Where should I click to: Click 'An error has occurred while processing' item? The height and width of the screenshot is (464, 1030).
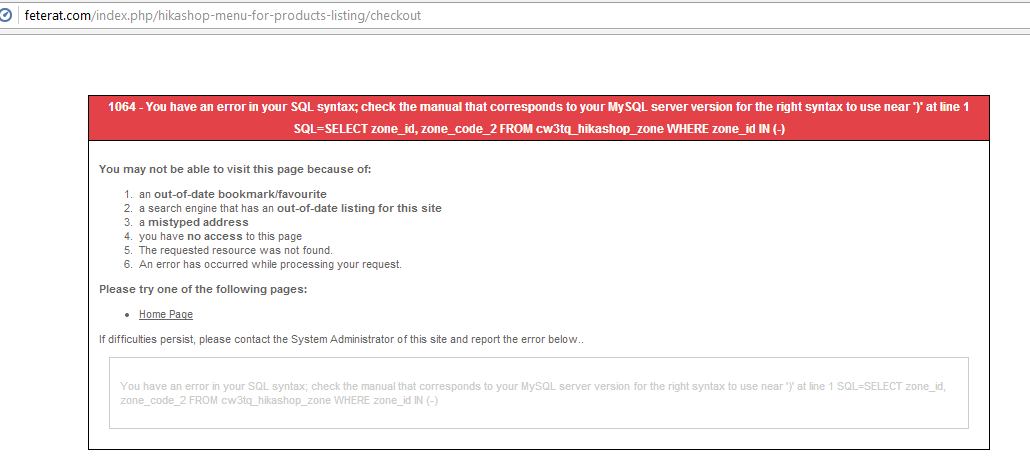click(270, 264)
